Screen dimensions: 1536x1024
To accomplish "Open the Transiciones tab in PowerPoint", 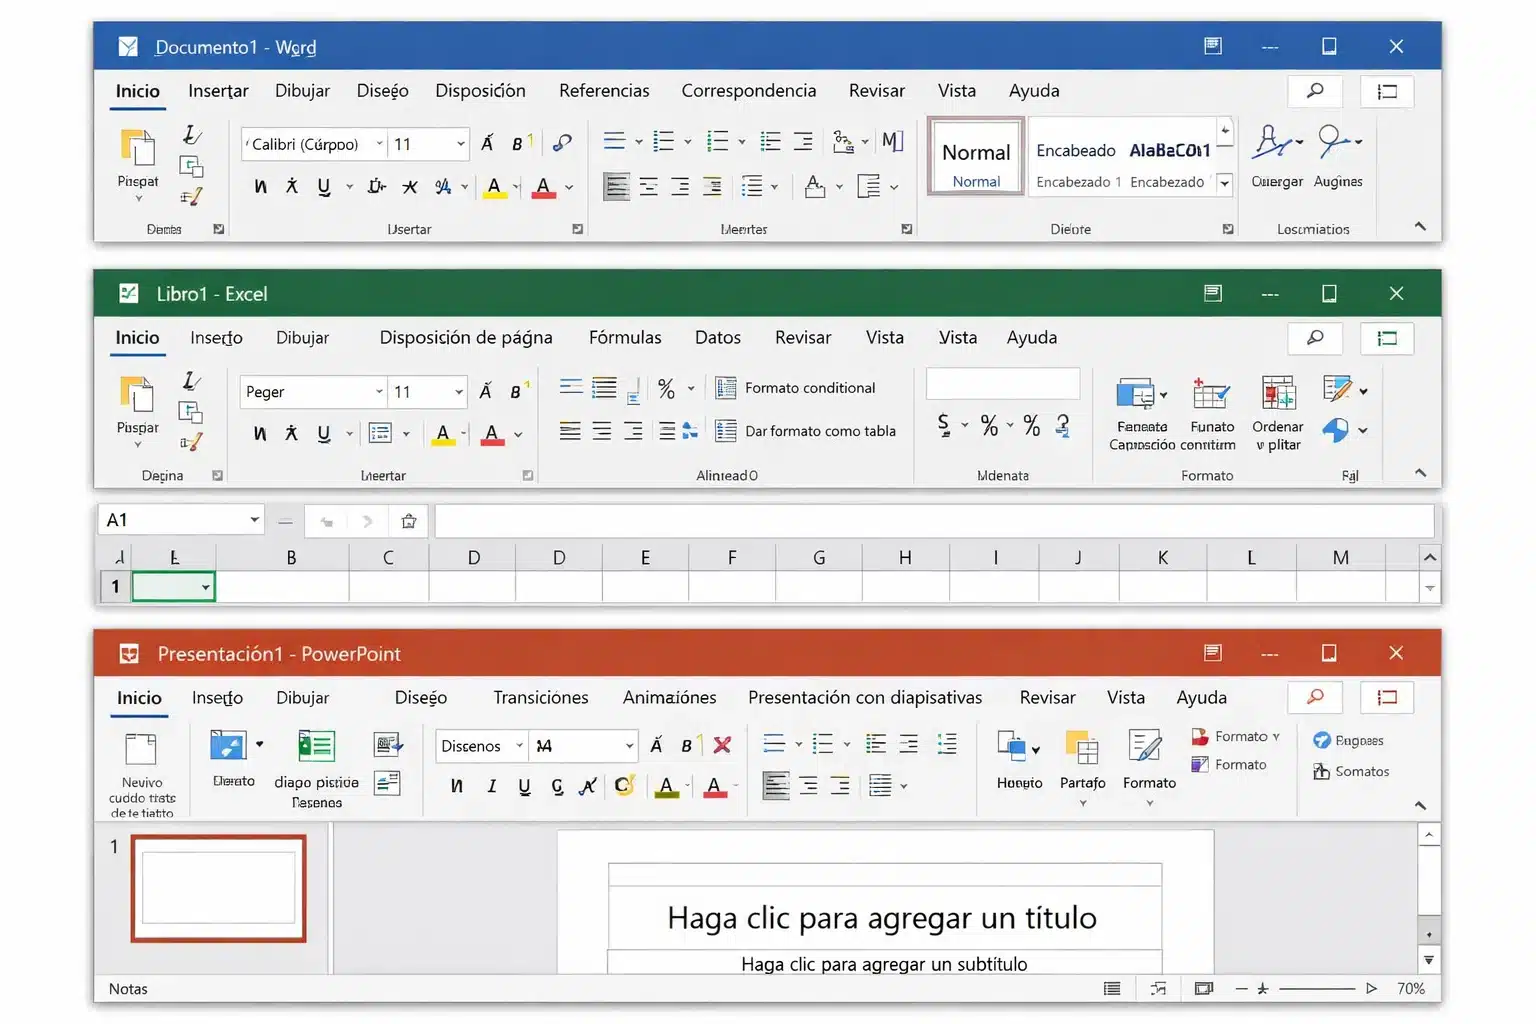I will (540, 697).
